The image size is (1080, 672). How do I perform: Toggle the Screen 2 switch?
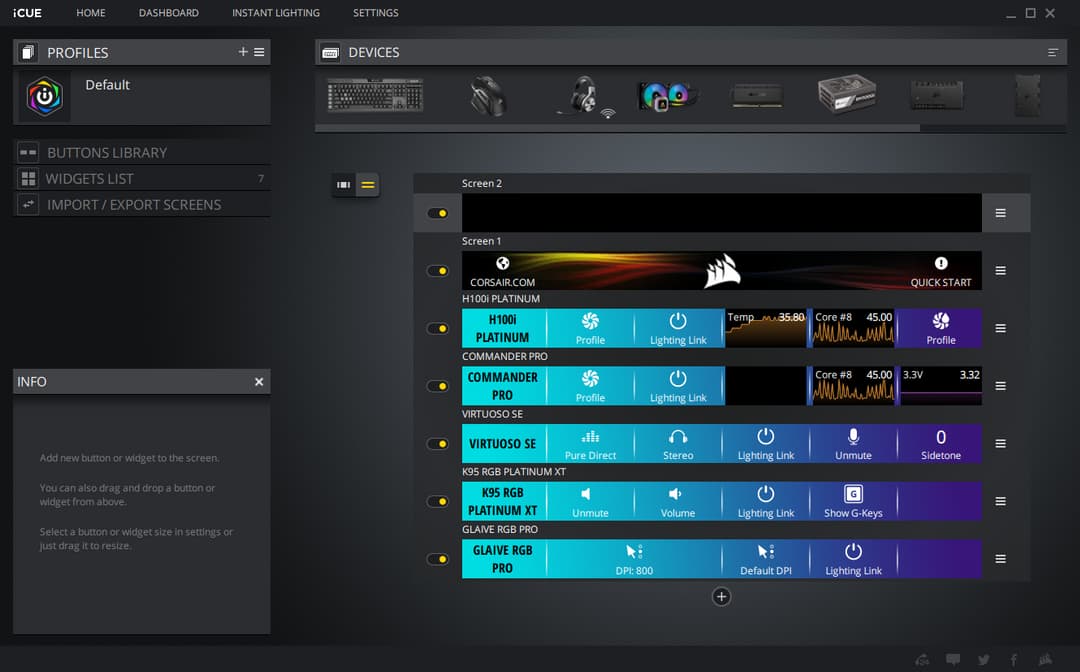(x=438, y=213)
